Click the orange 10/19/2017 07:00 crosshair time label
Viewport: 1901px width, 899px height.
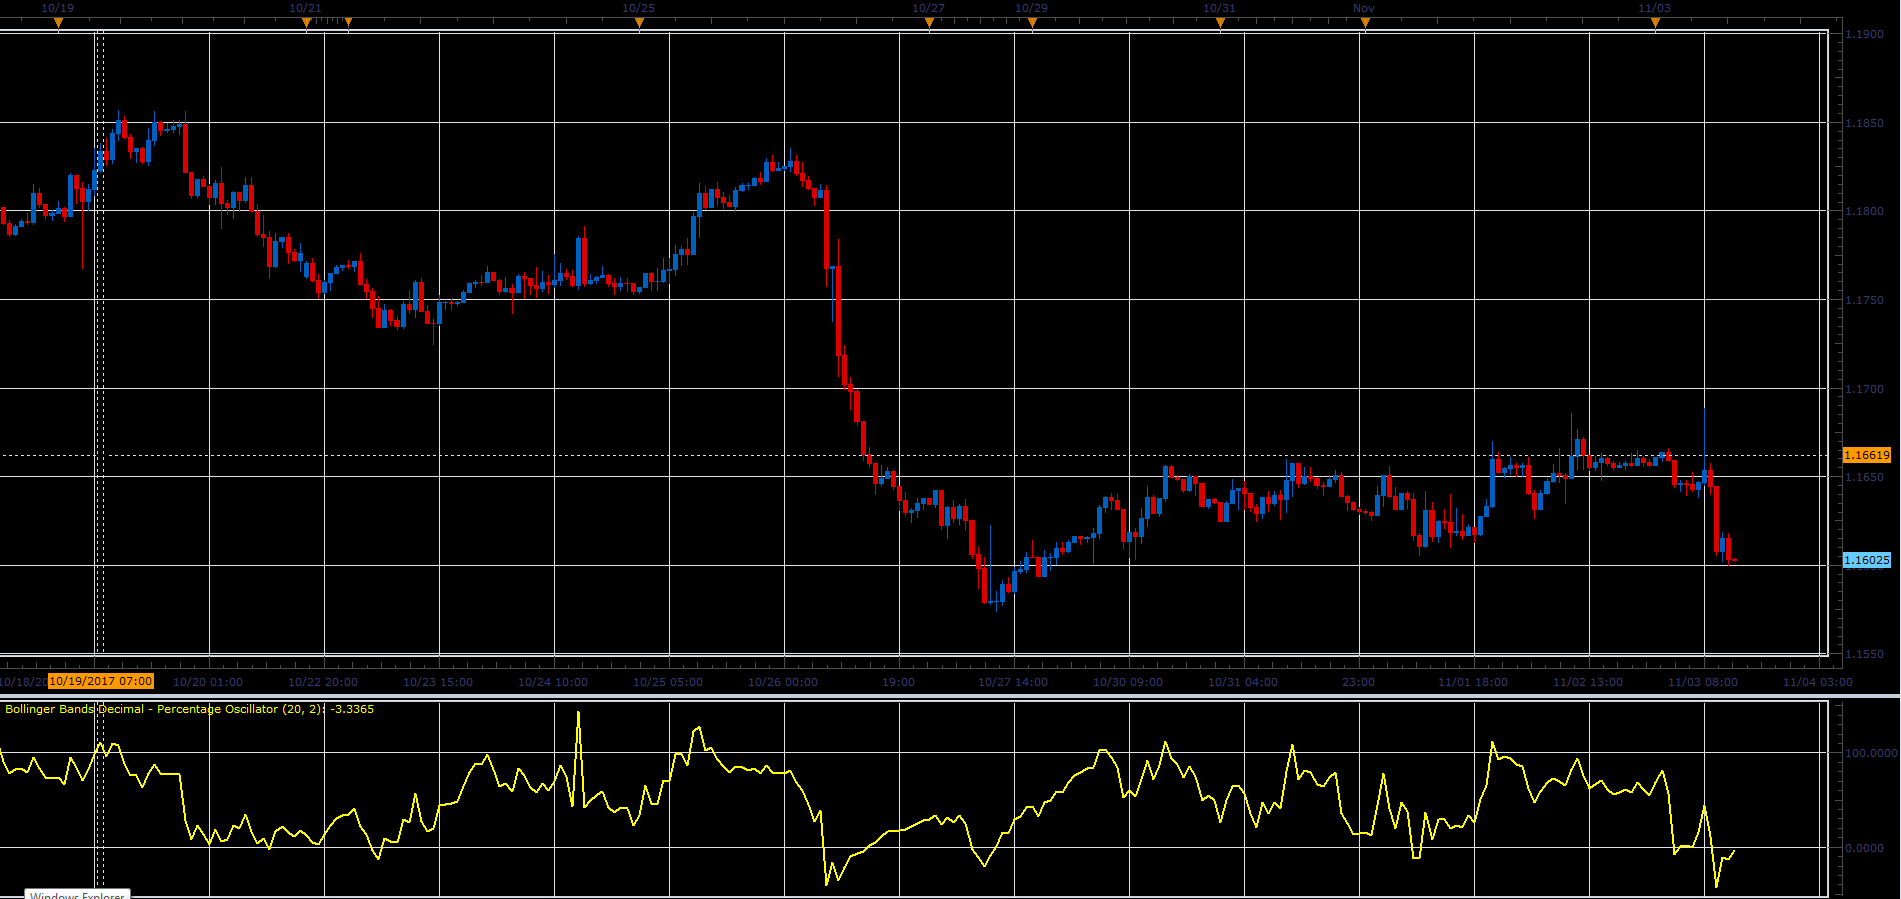[101, 681]
